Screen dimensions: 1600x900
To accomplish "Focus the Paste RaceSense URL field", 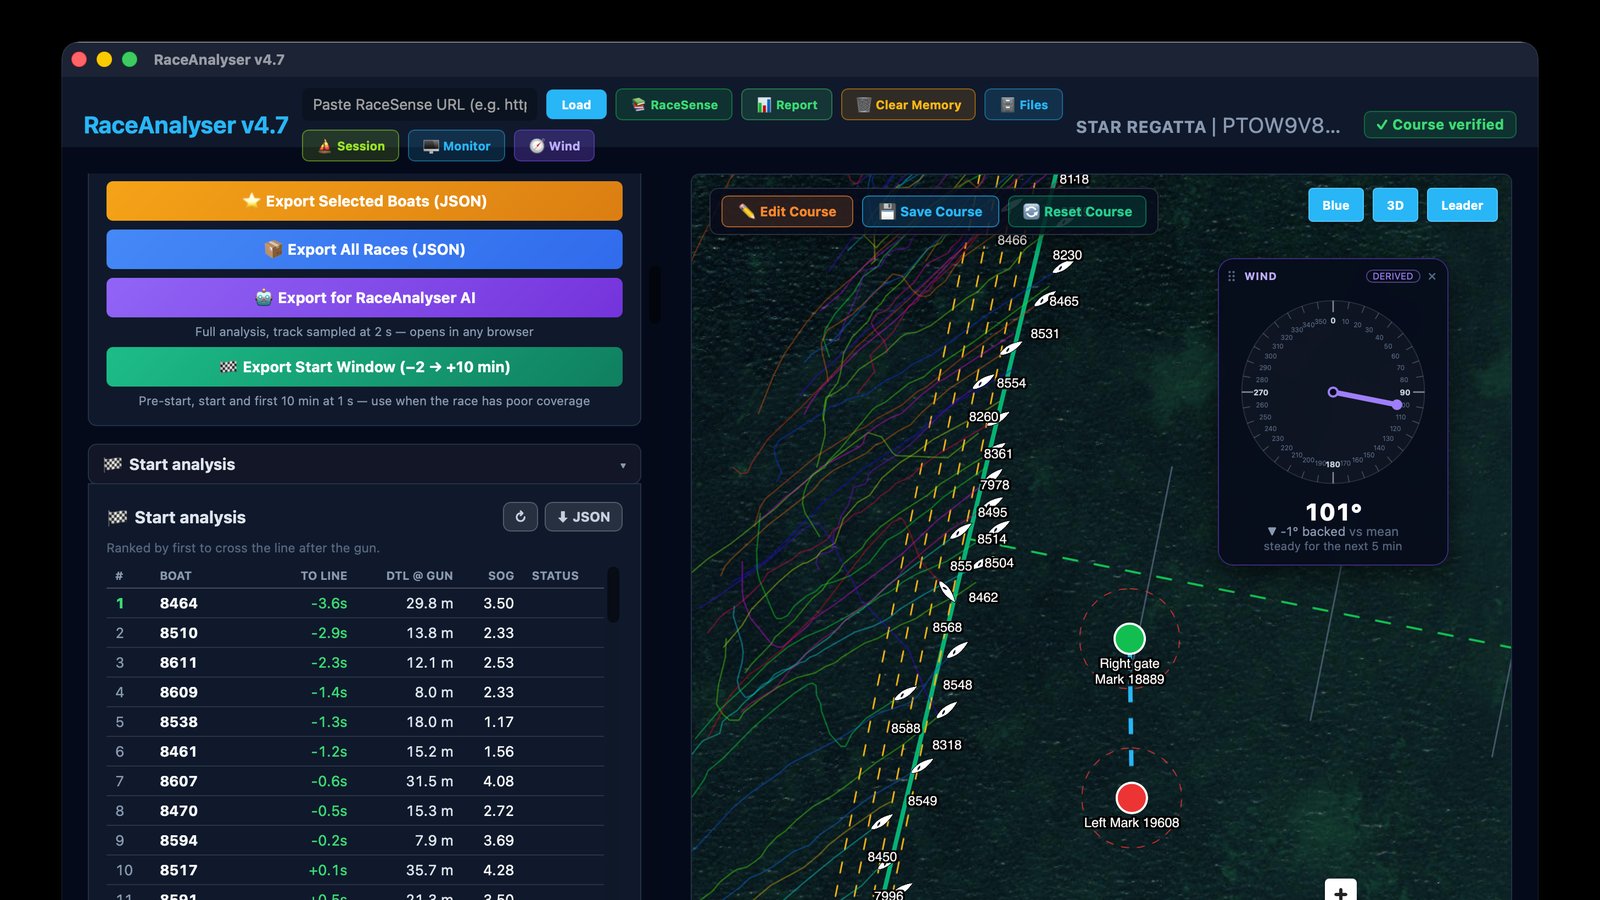I will (420, 104).
